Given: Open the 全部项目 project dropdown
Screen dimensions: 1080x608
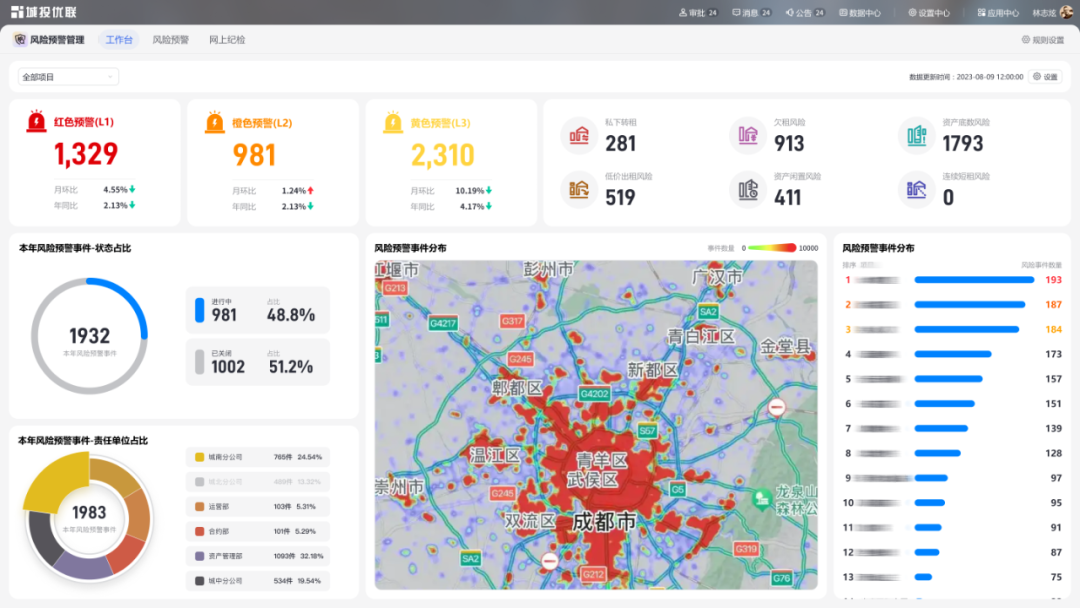Looking at the screenshot, I should point(68,77).
